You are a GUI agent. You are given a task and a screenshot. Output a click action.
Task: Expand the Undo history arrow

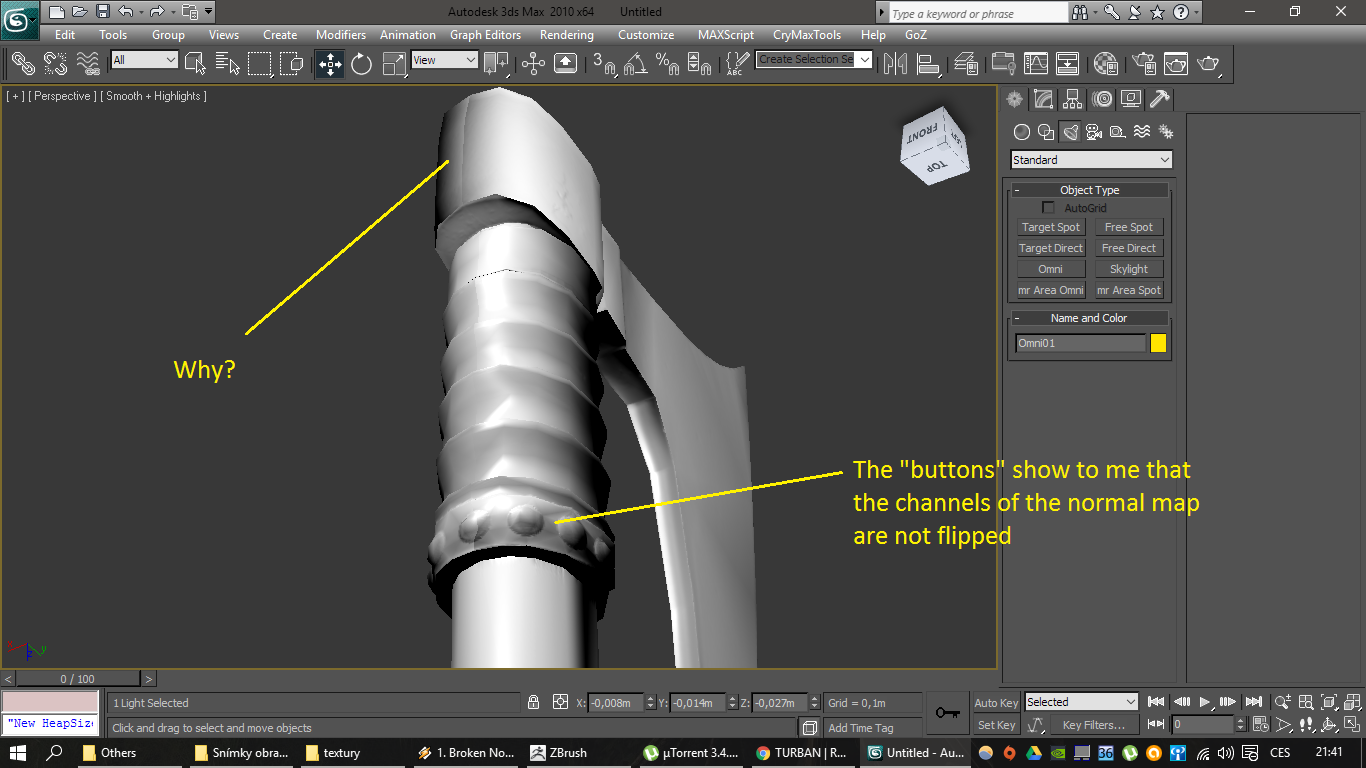point(140,12)
